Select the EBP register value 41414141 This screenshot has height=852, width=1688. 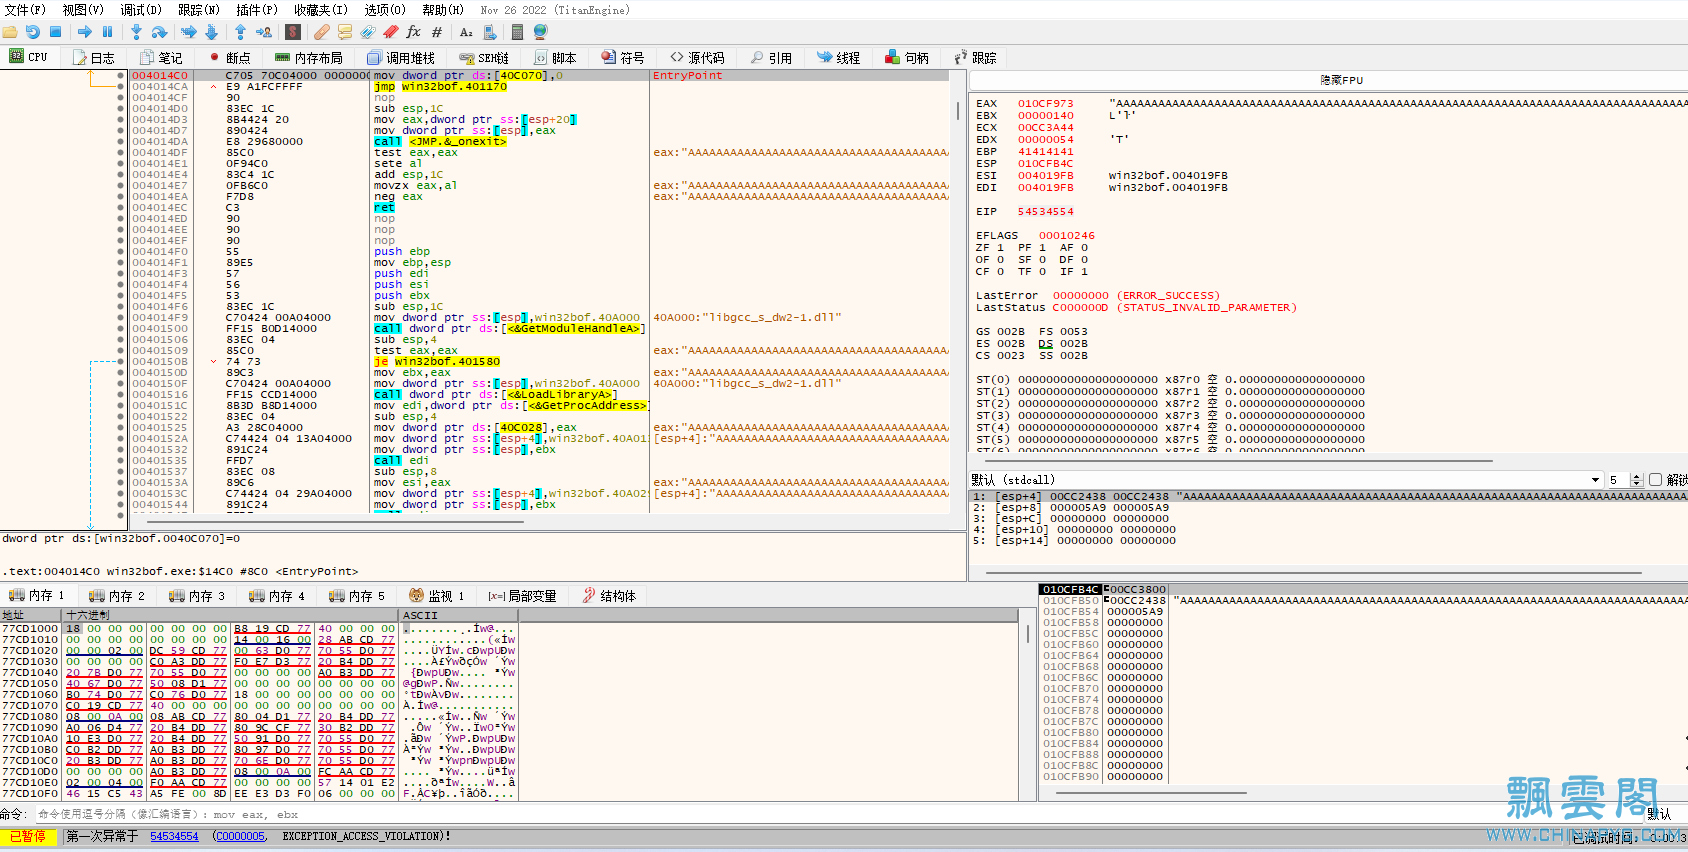[1045, 152]
